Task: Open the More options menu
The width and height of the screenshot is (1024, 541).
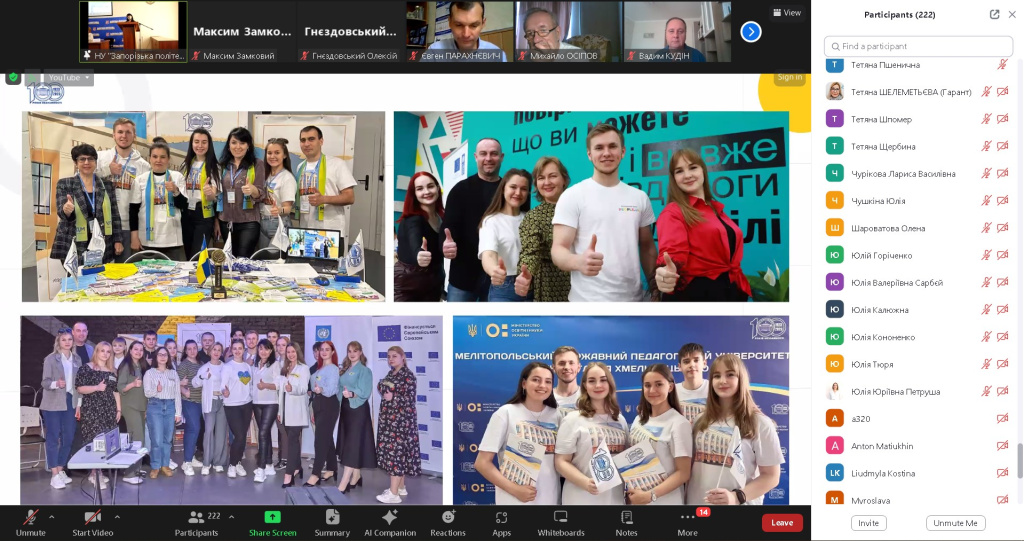Action: point(688,523)
